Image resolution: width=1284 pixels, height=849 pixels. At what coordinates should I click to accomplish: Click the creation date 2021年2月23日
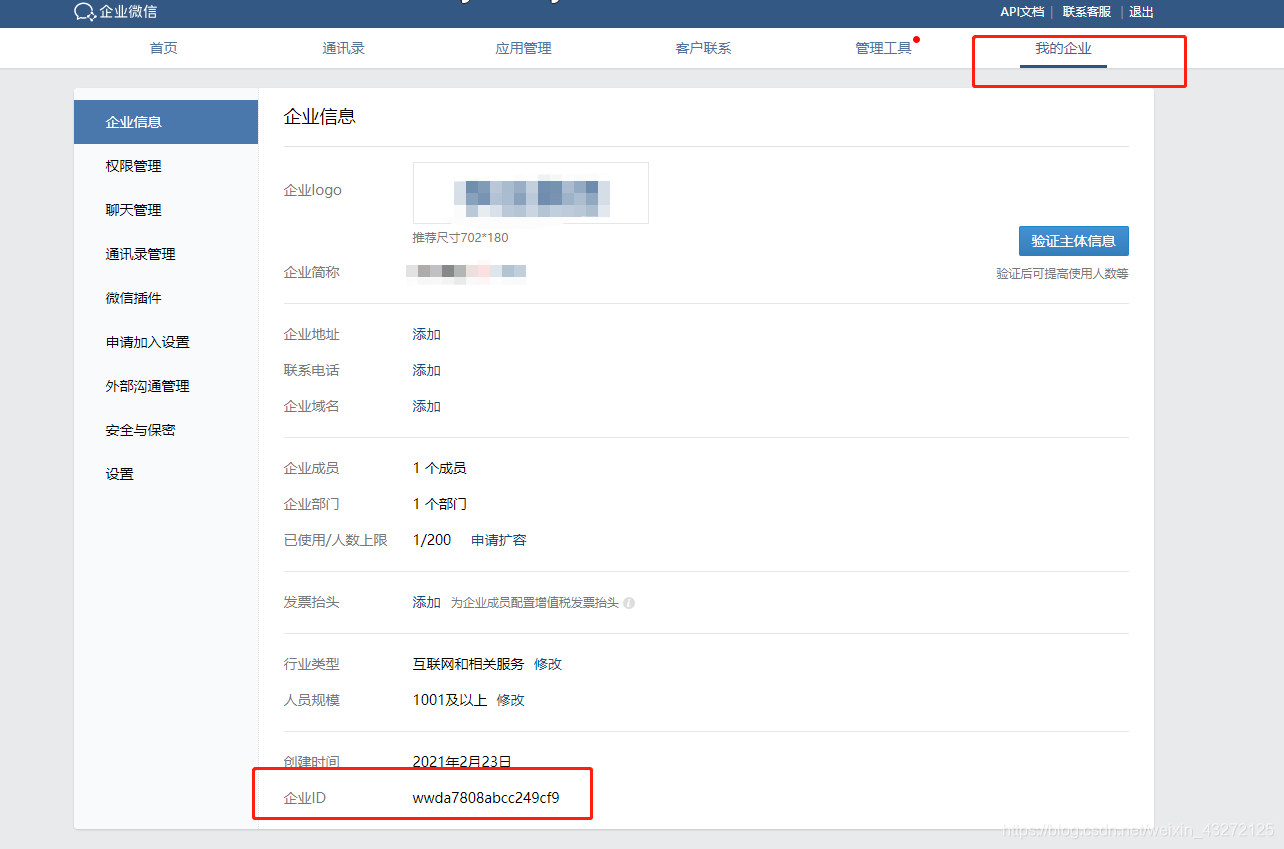coord(462,762)
